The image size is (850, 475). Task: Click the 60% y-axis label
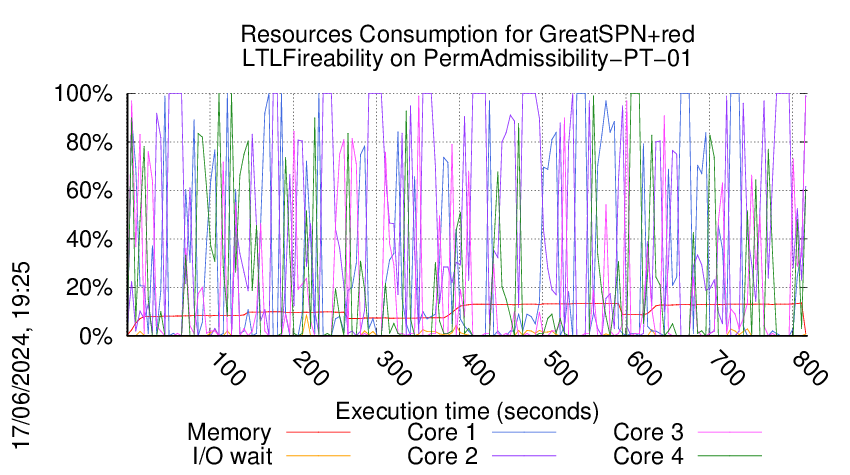point(89,191)
